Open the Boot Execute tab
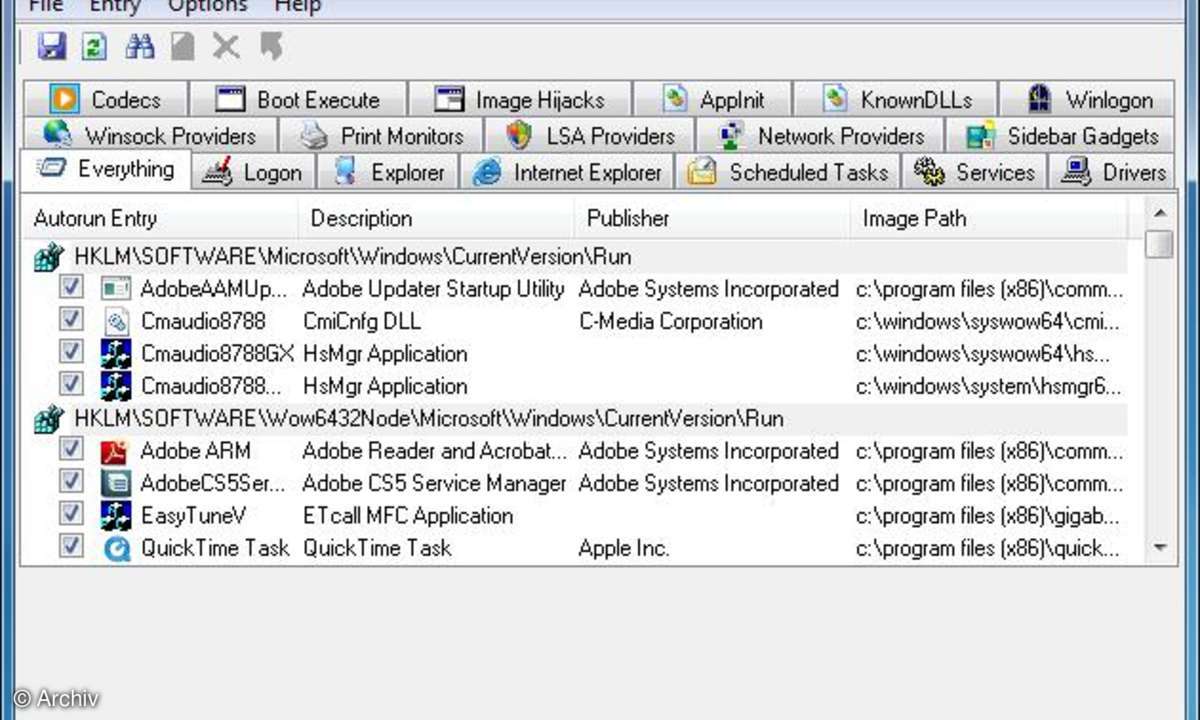The width and height of the screenshot is (1200, 720). tap(298, 100)
